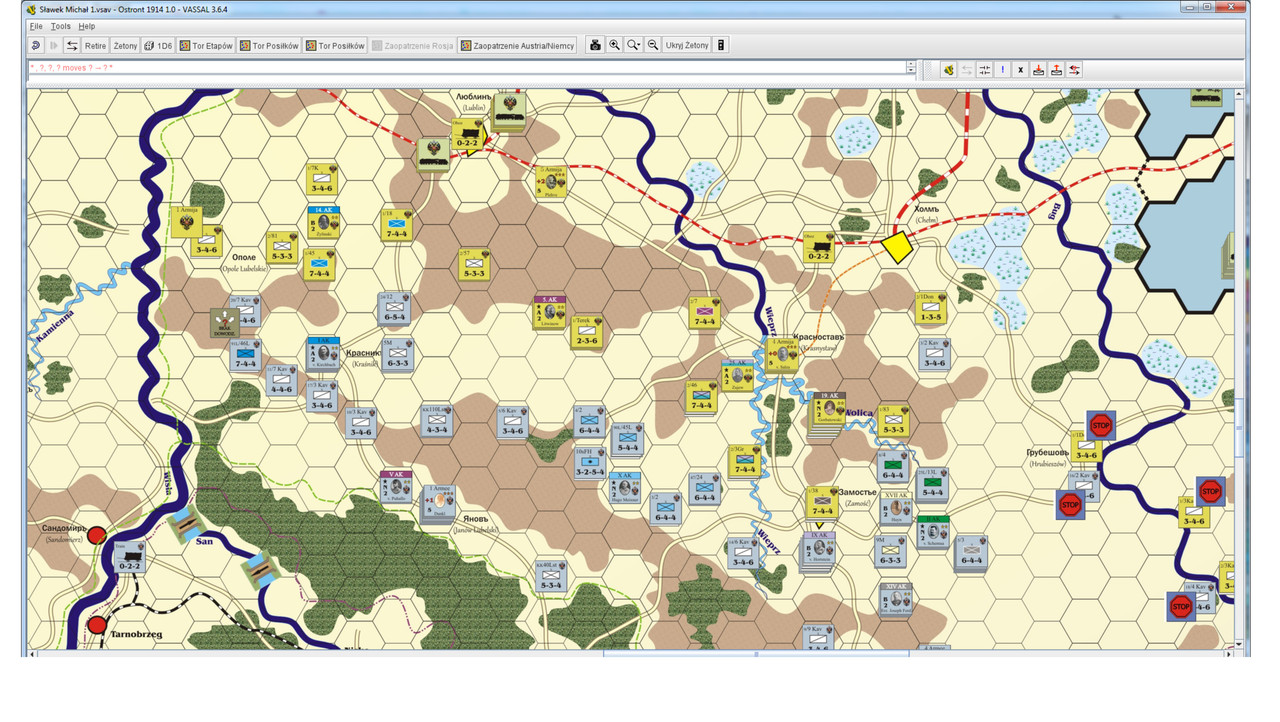
Task: Click the zoom out magnifier
Action: pyautogui.click(x=652, y=45)
